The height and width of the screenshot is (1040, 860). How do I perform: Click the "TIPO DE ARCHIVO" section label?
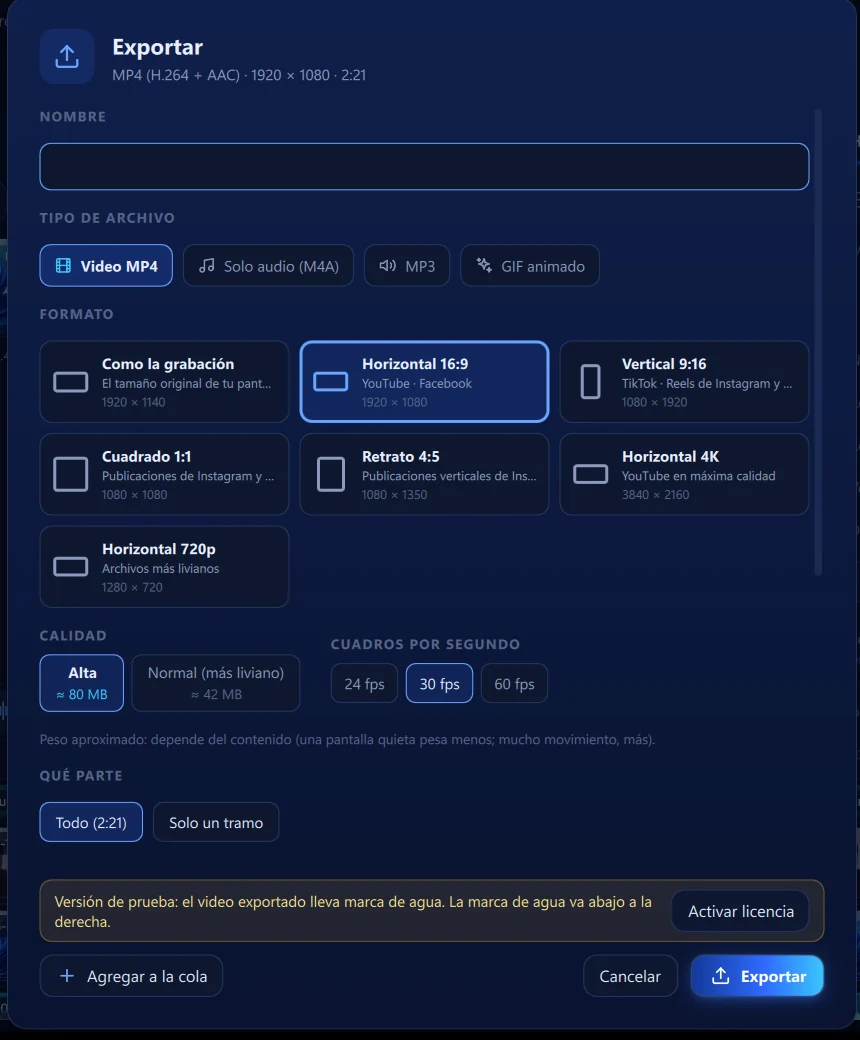click(107, 218)
